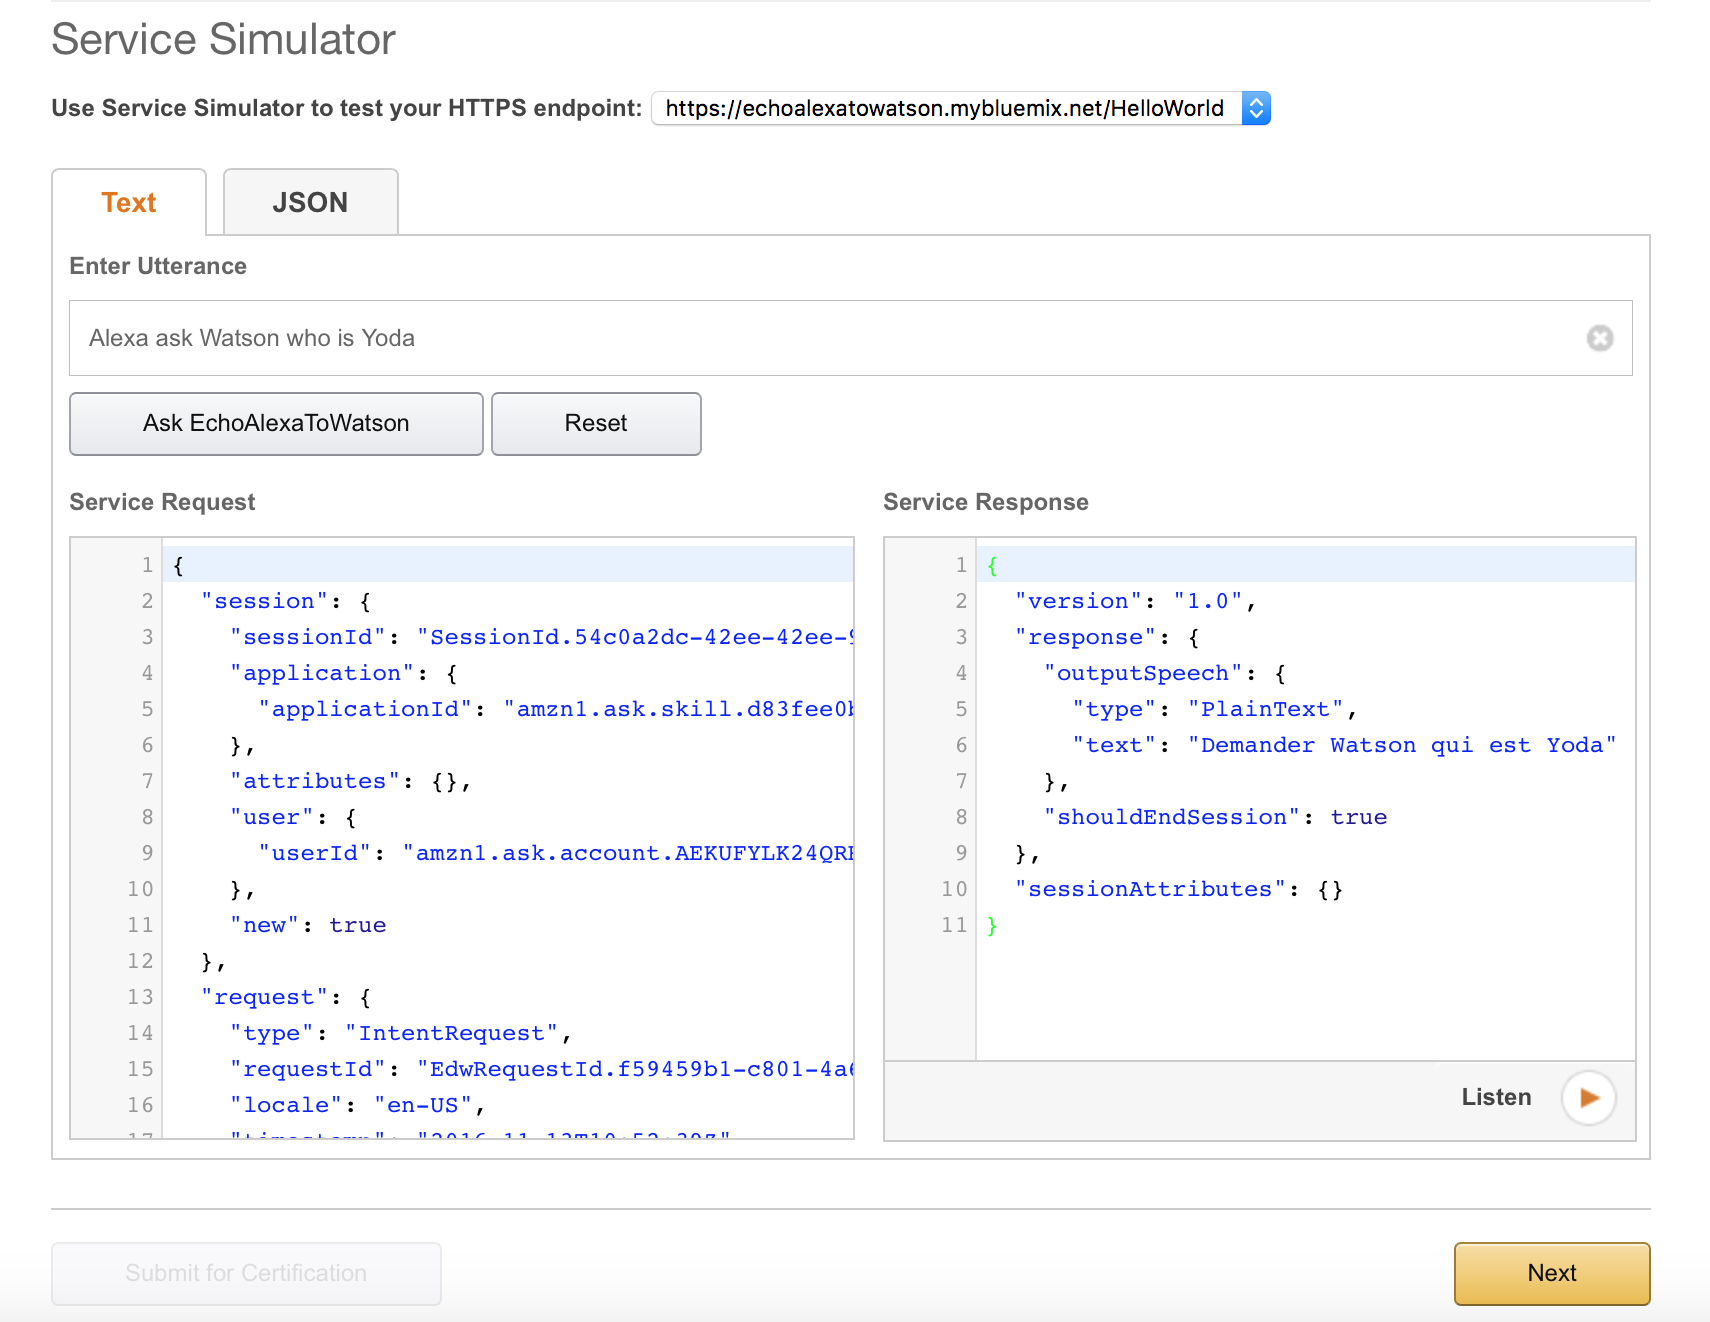This screenshot has height=1322, width=1710.
Task: Click the "Demander Watson qui est Yoda" text
Action: (x=1402, y=745)
